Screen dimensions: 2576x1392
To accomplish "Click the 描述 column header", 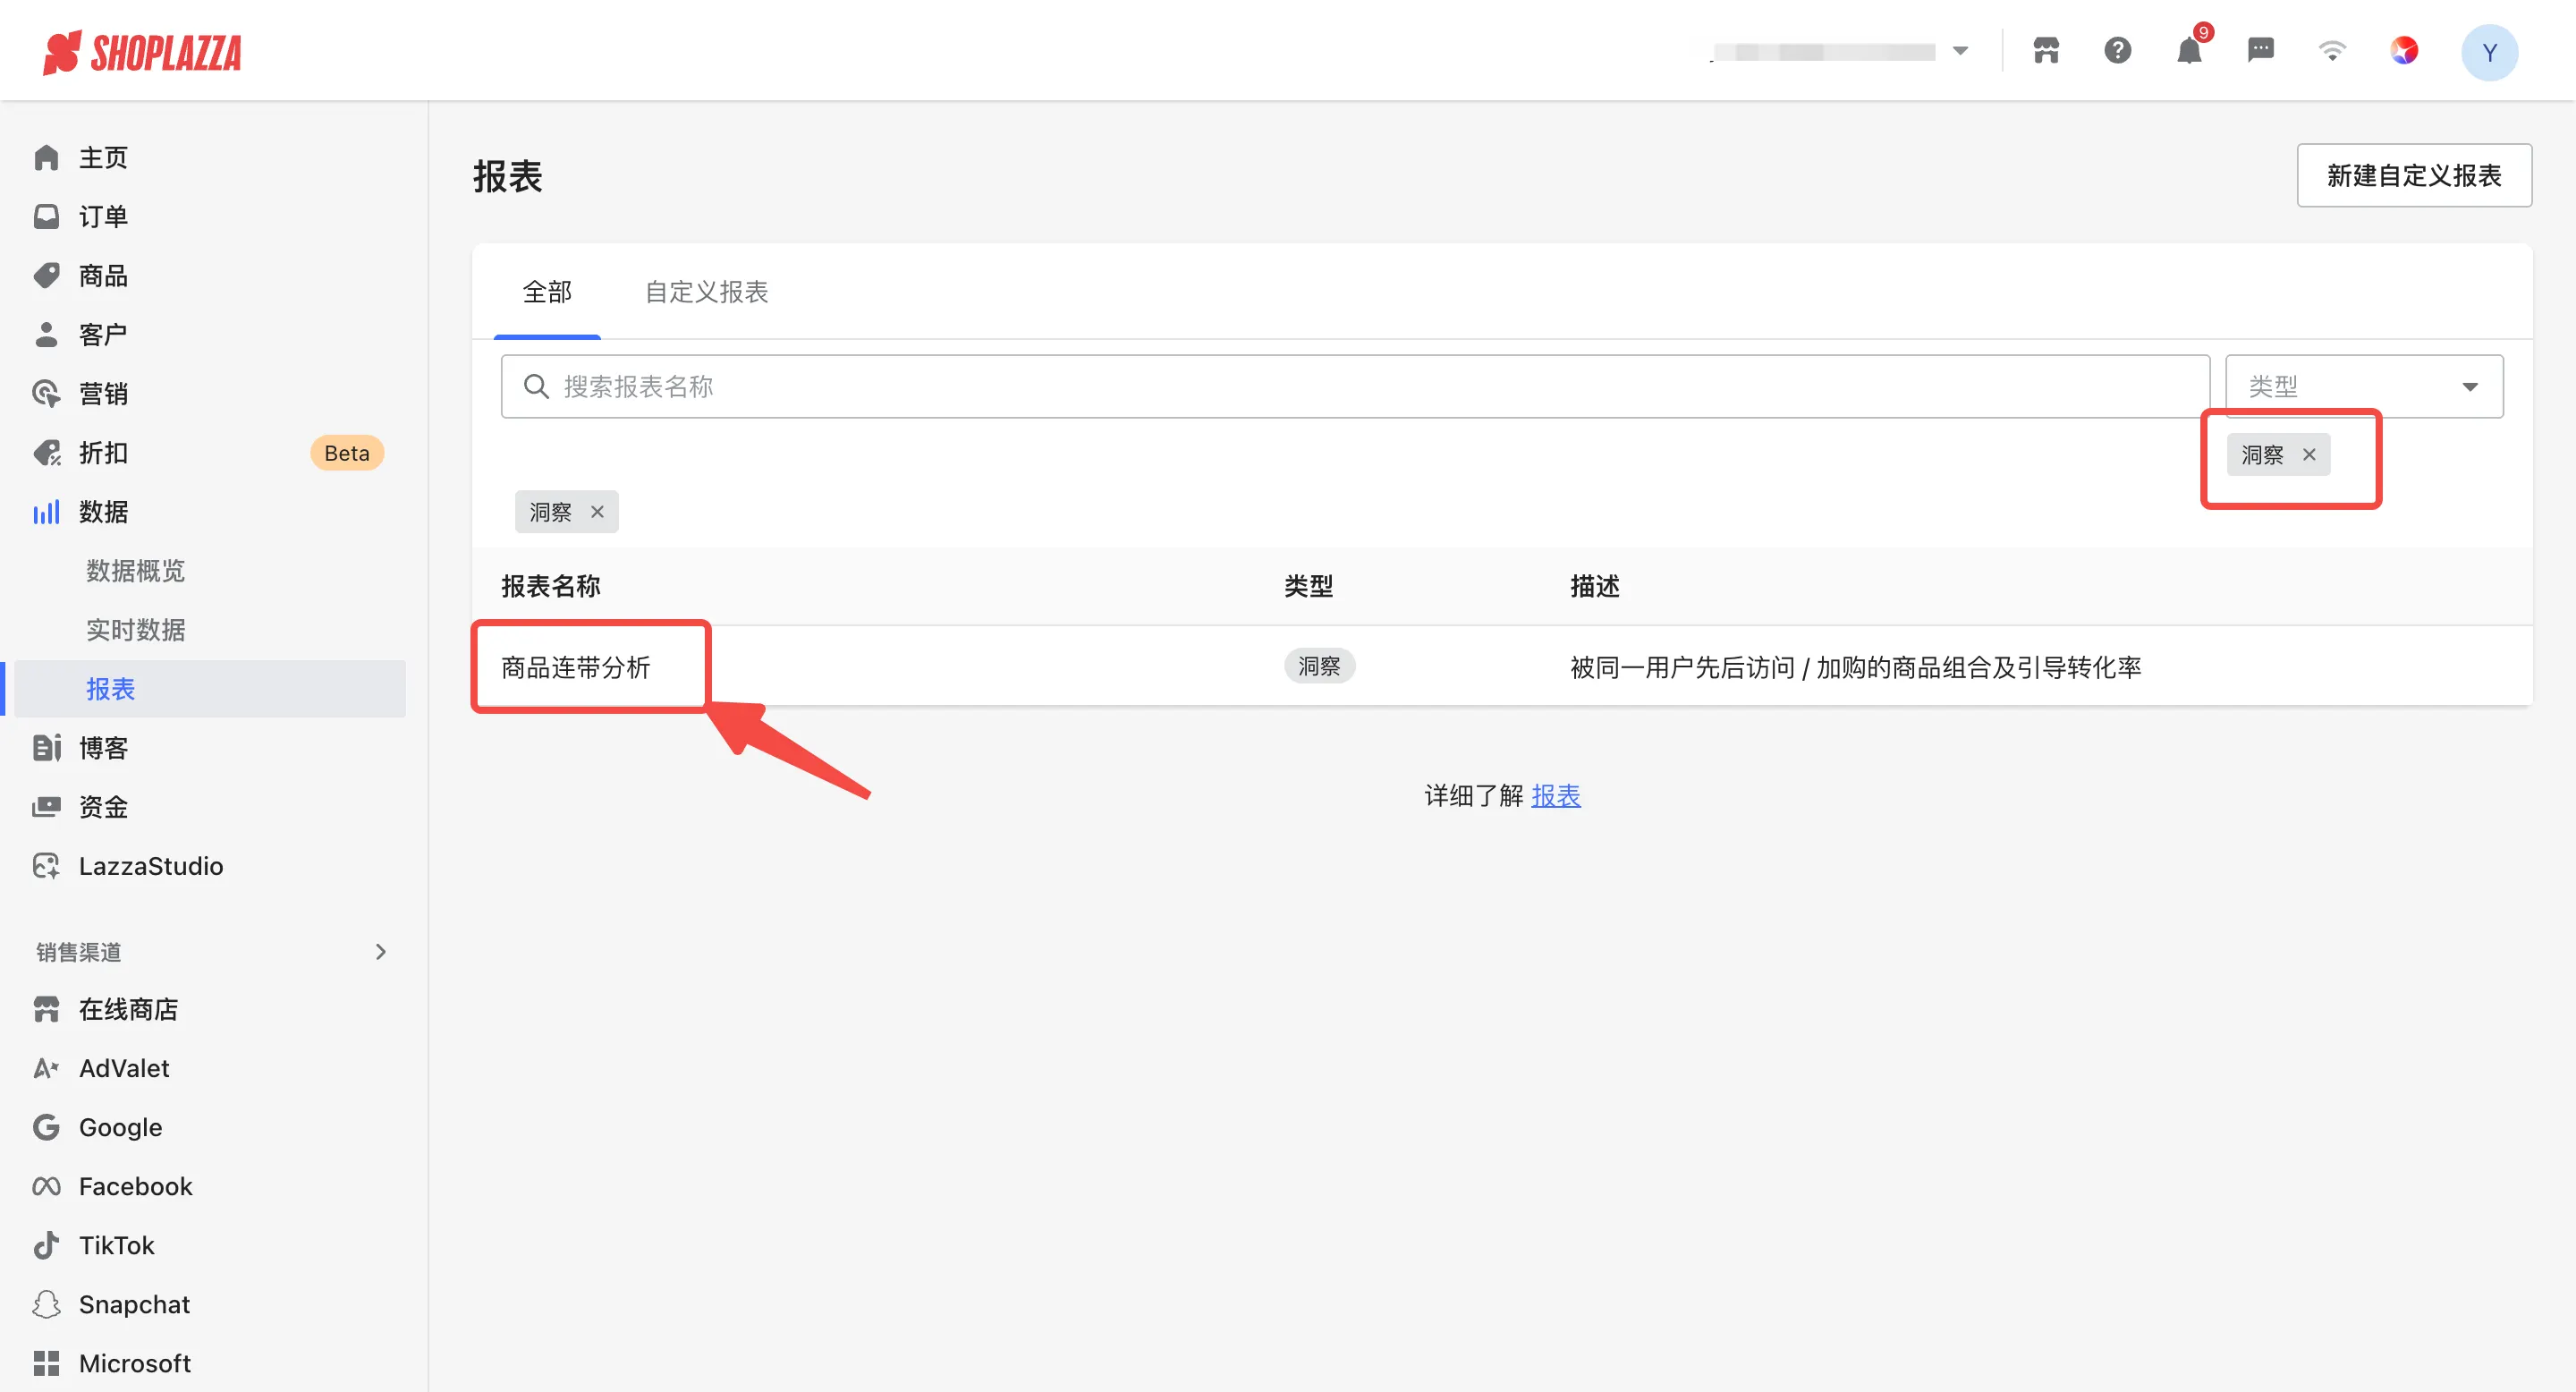I will pos(1595,586).
